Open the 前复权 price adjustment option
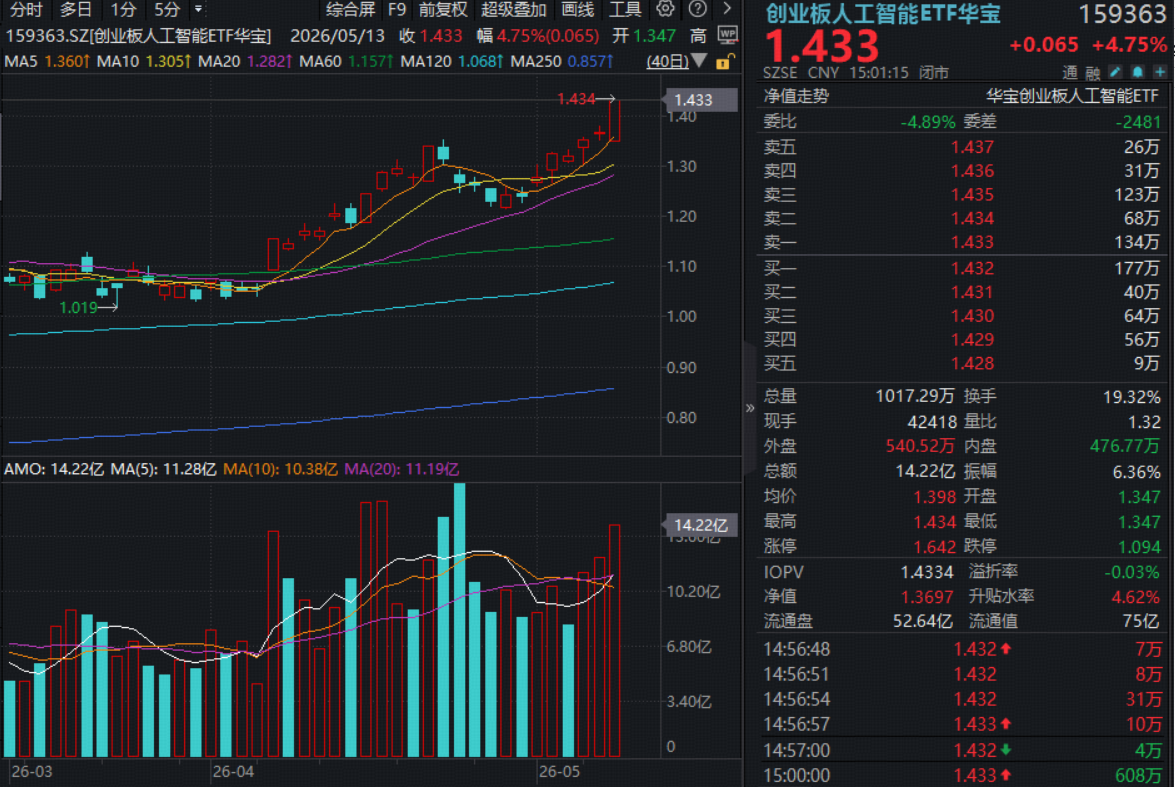This screenshot has width=1175, height=787. (x=443, y=10)
